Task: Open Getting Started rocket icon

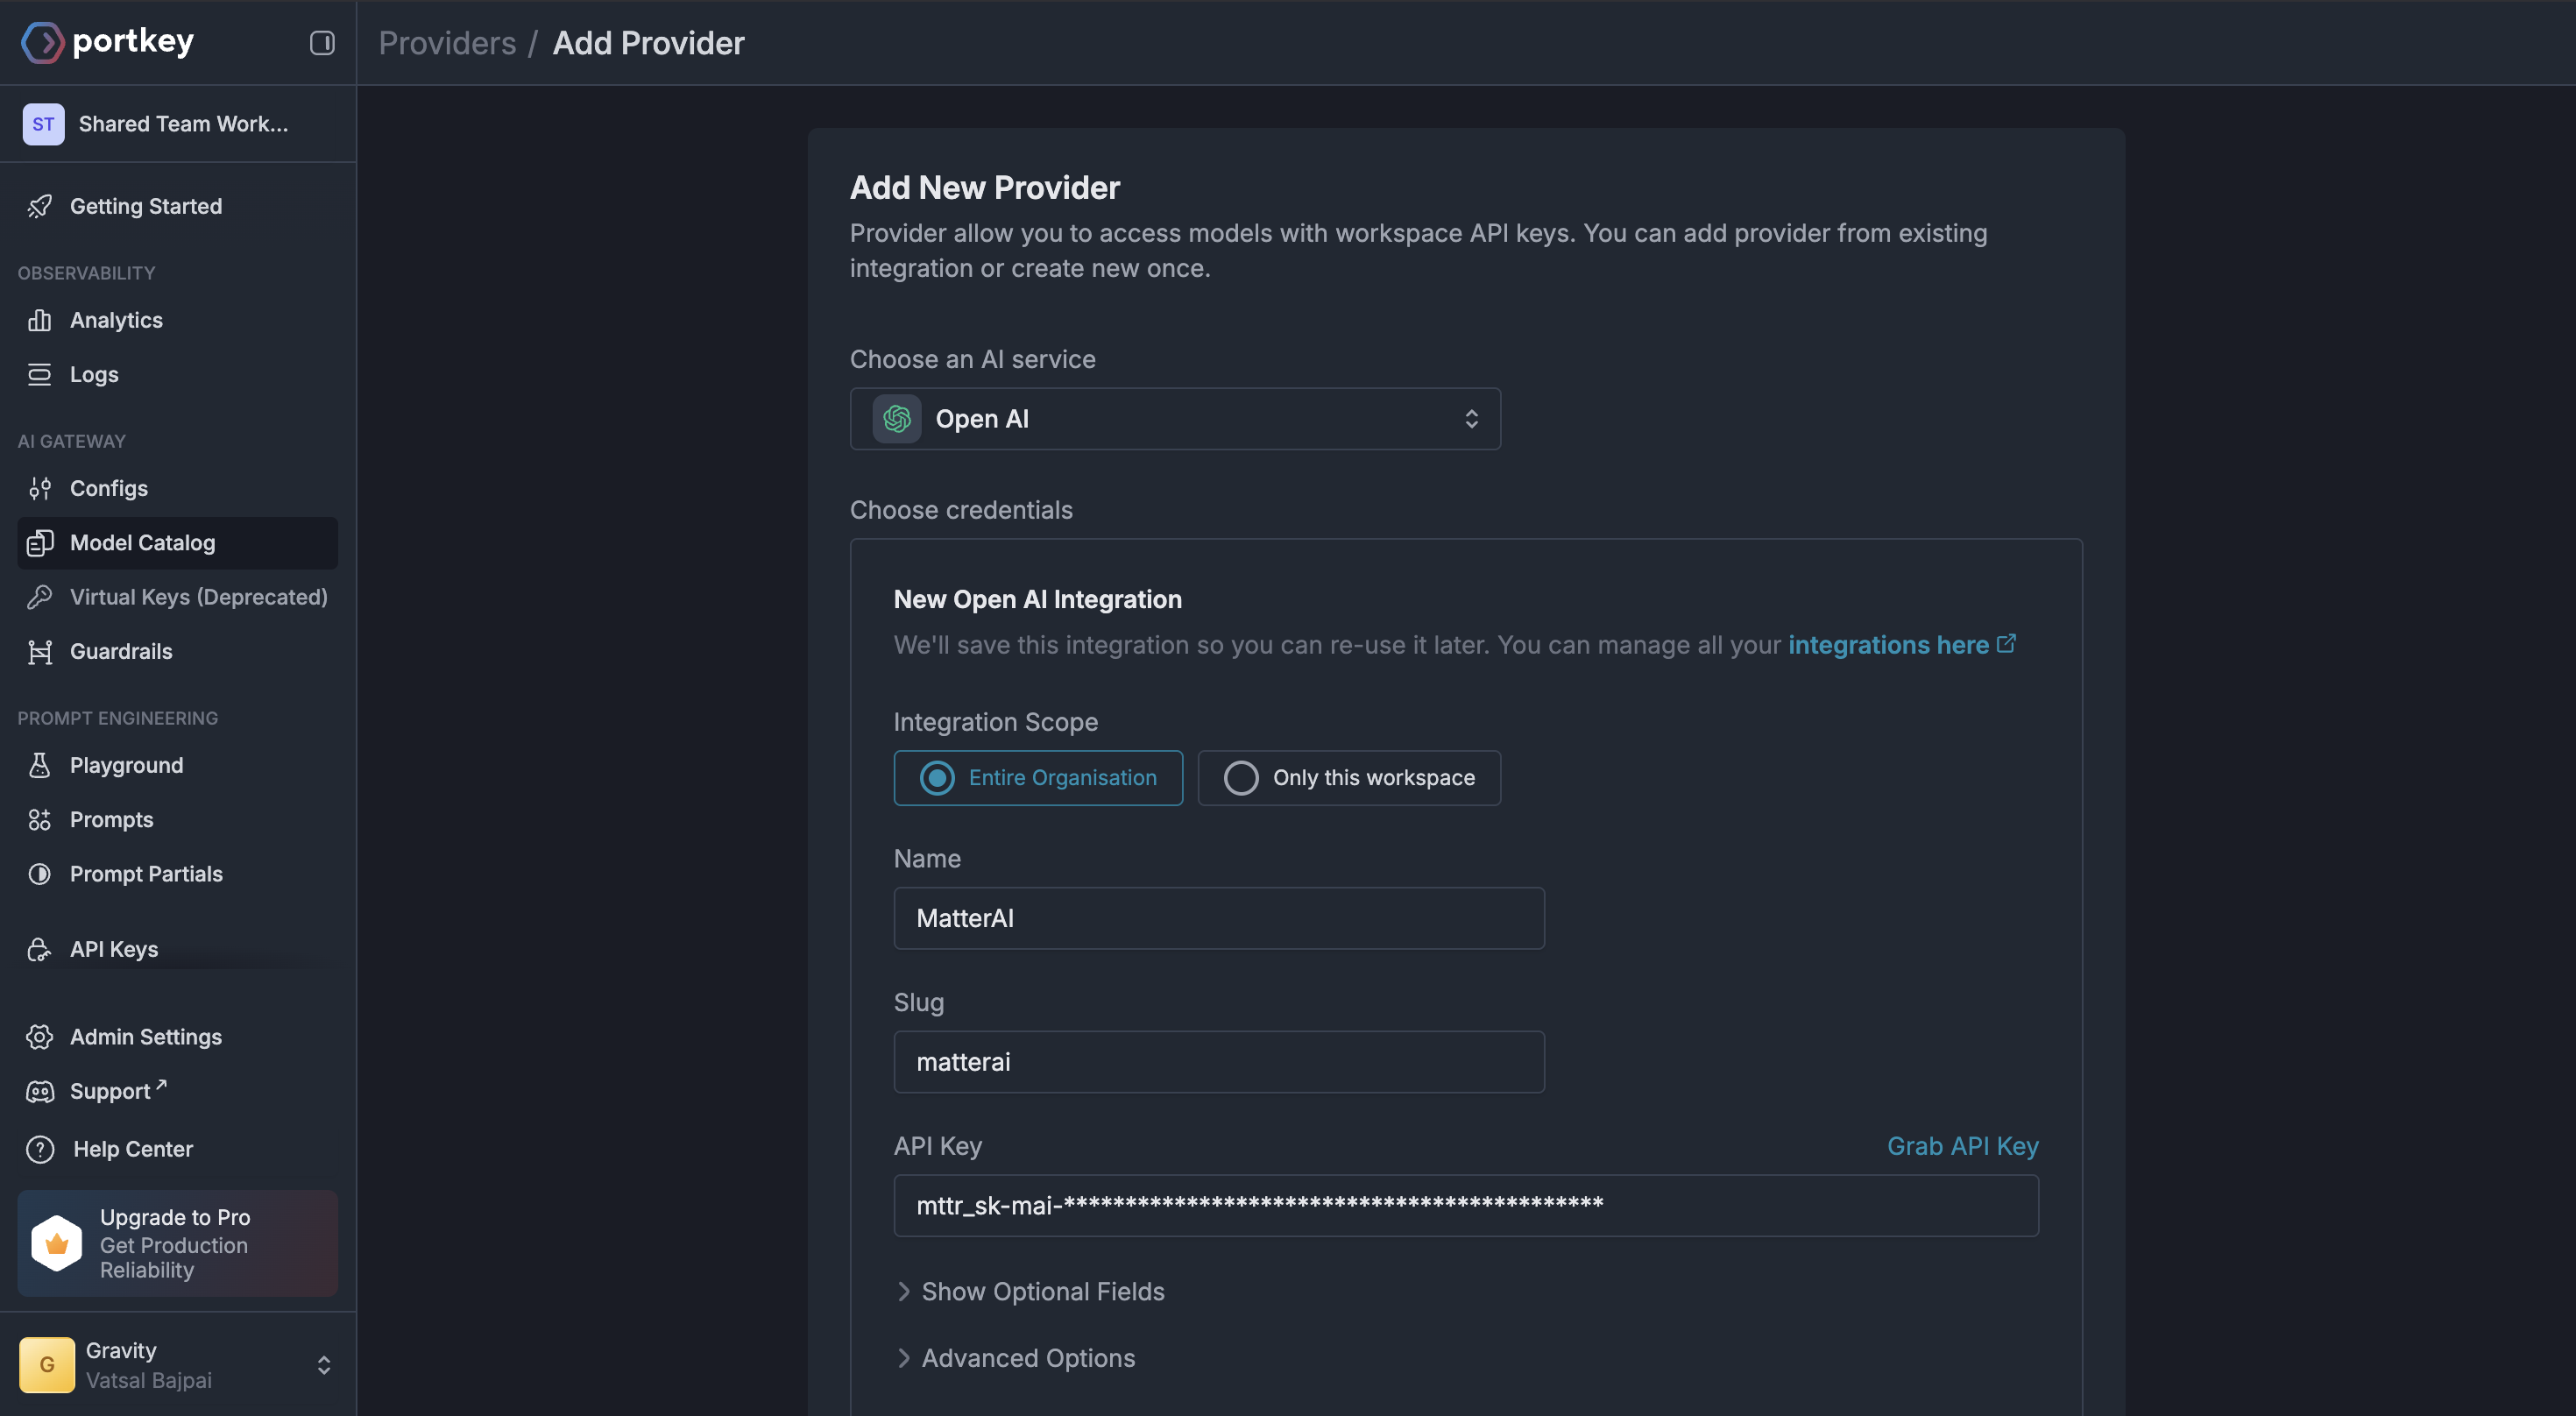Action: click(x=40, y=206)
